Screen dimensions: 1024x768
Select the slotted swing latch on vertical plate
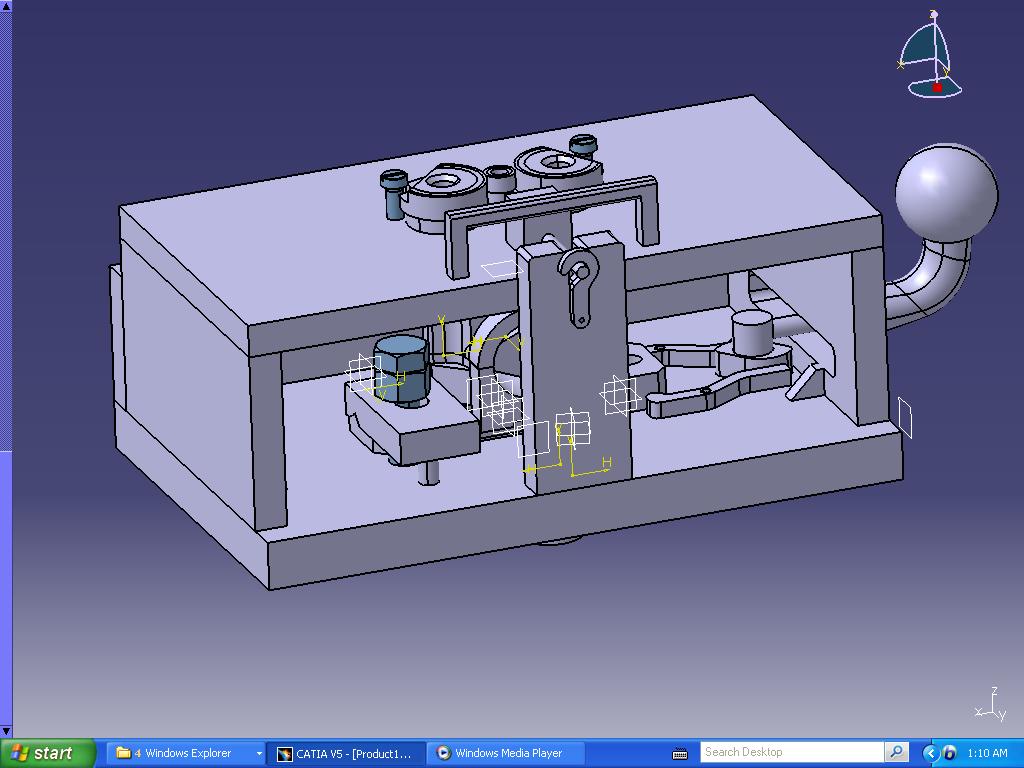tap(579, 286)
